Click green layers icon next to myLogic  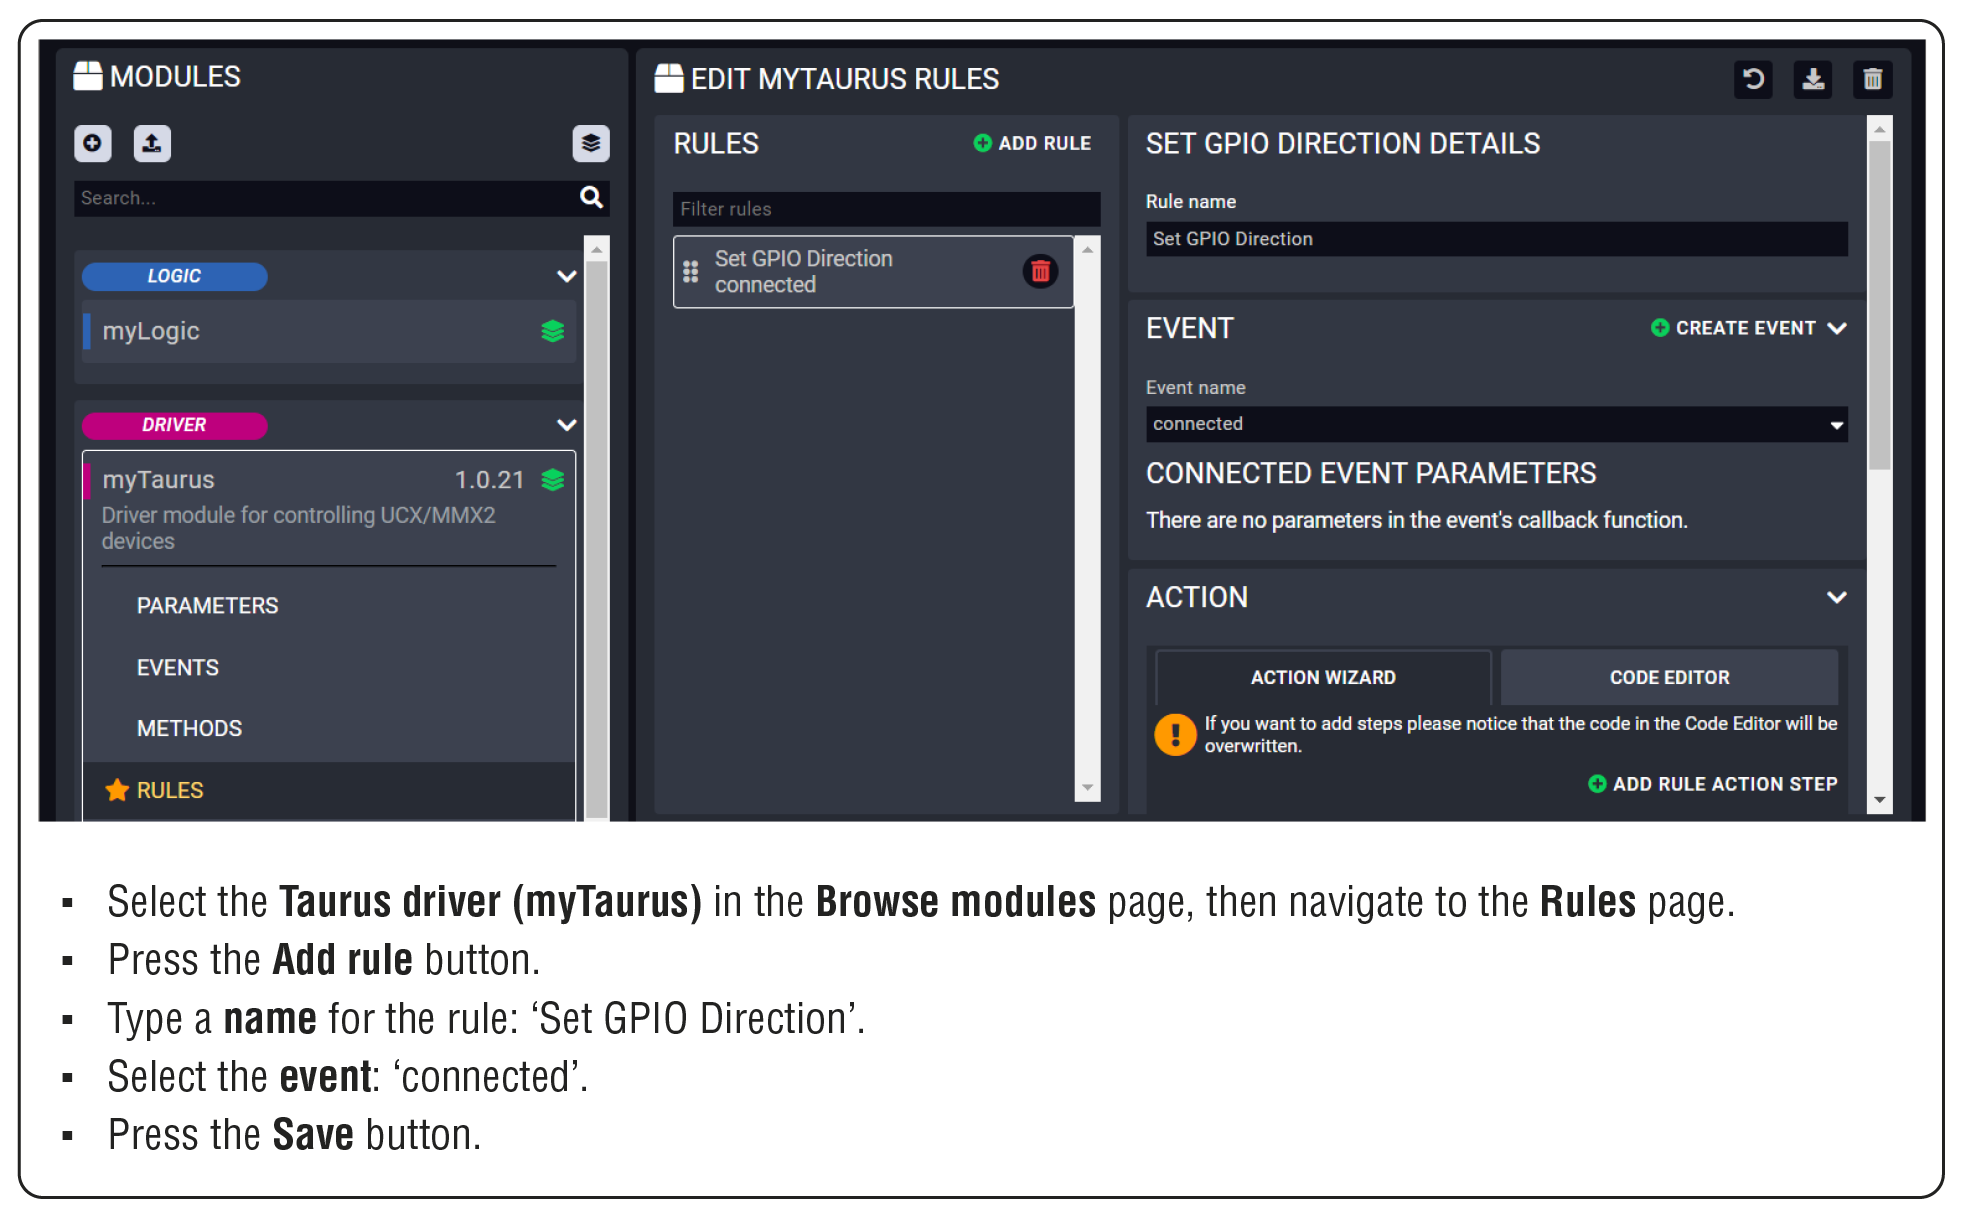pyautogui.click(x=552, y=331)
